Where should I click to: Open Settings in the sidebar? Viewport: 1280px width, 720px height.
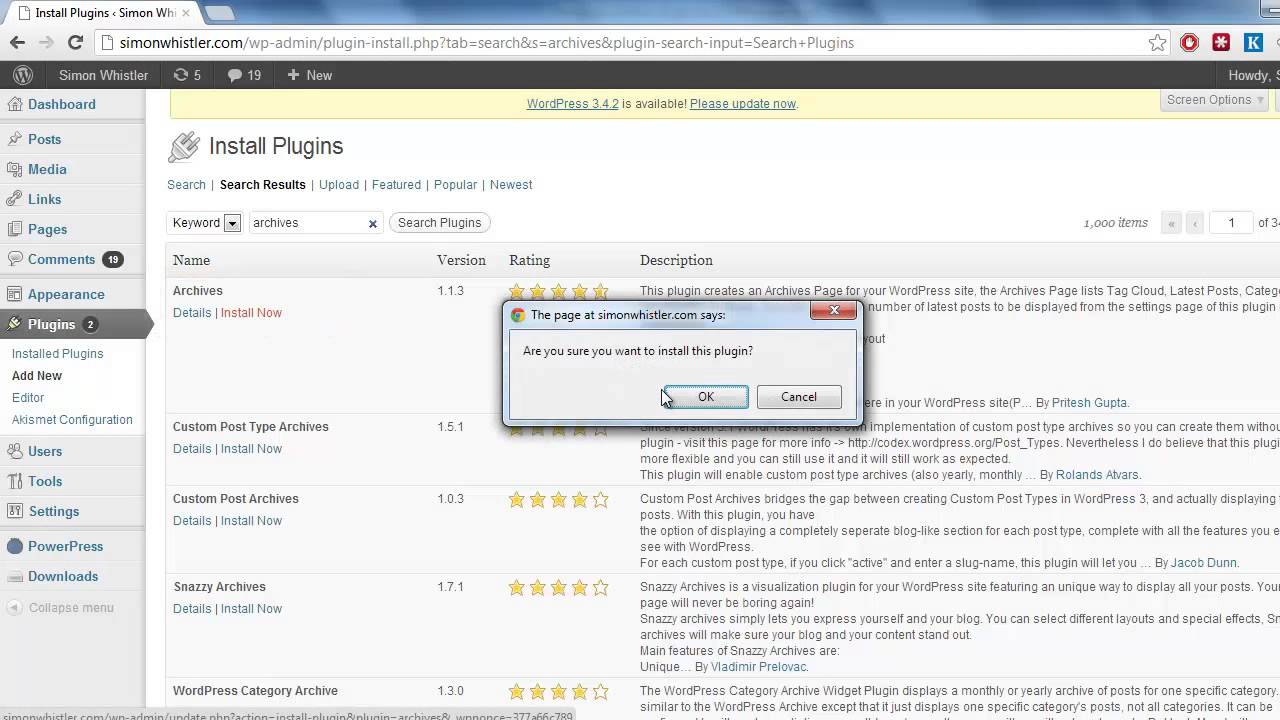[54, 511]
